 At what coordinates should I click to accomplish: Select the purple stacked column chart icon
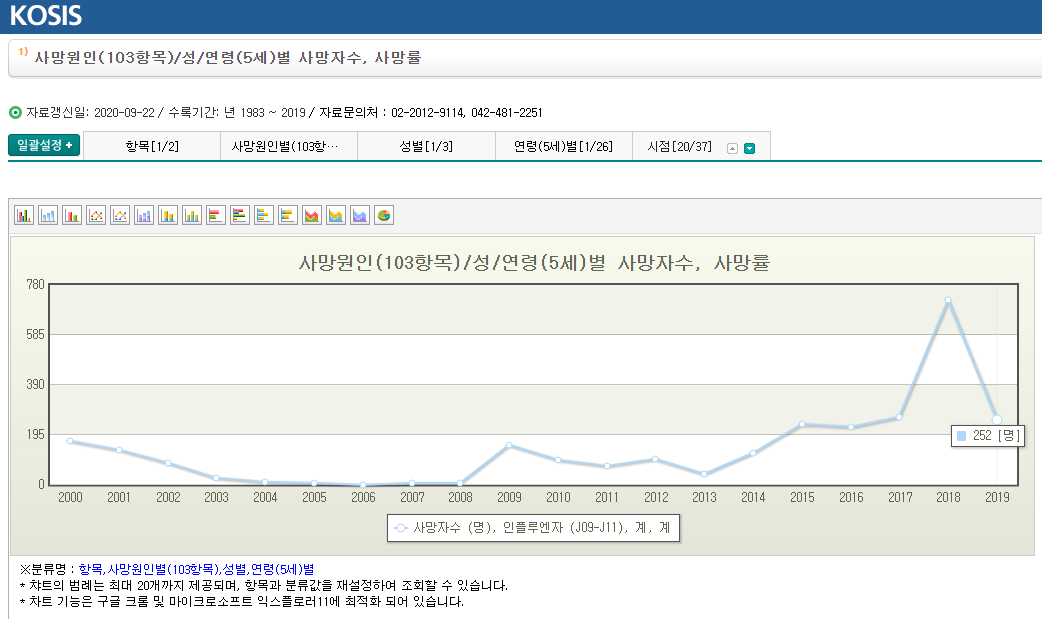pyautogui.click(x=143, y=214)
